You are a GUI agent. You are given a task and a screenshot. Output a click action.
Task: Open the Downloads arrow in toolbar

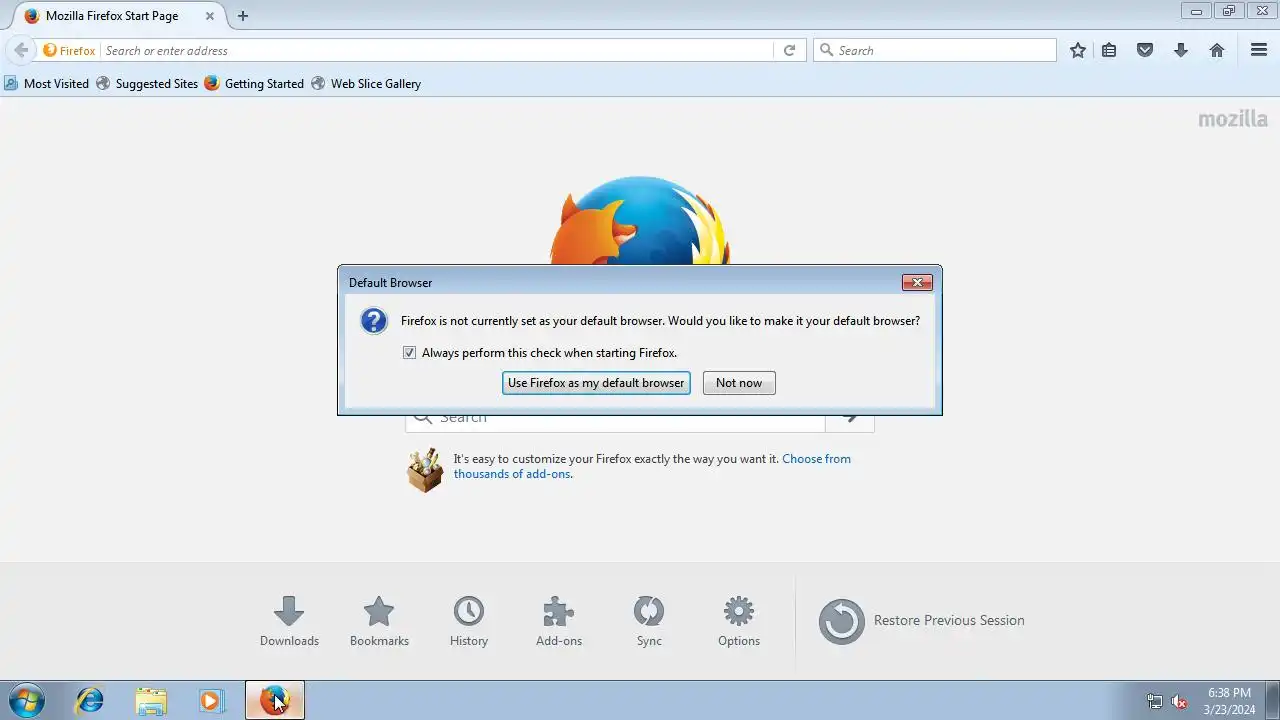tap(1181, 50)
